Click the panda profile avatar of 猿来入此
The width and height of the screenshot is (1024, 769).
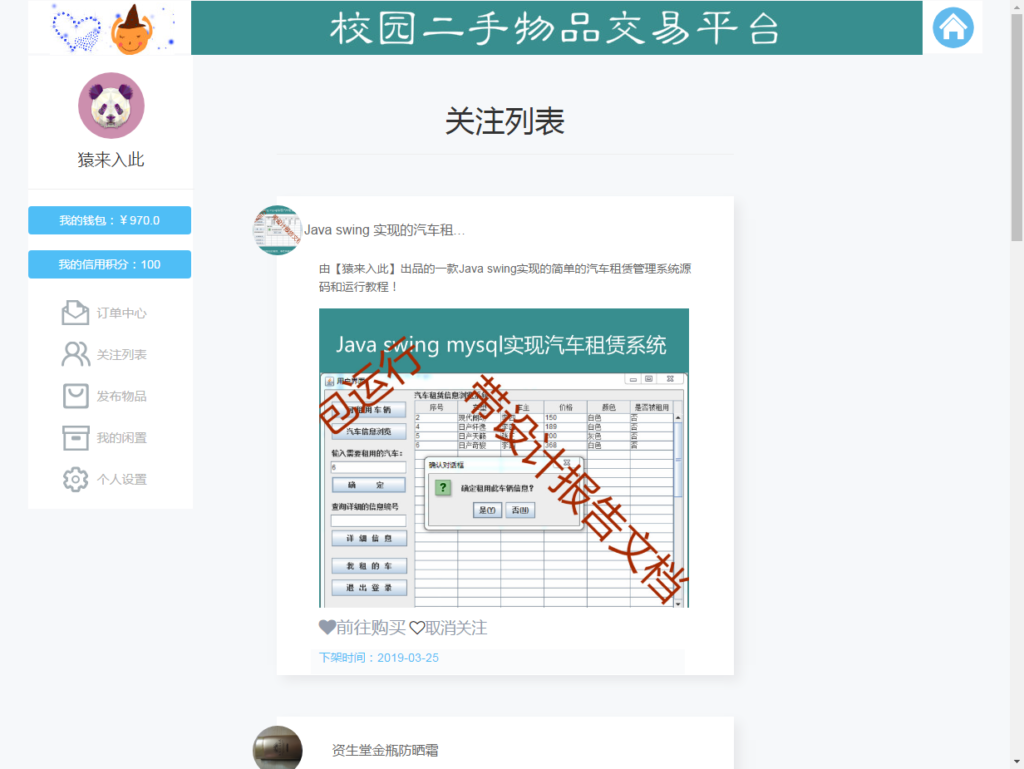click(109, 105)
